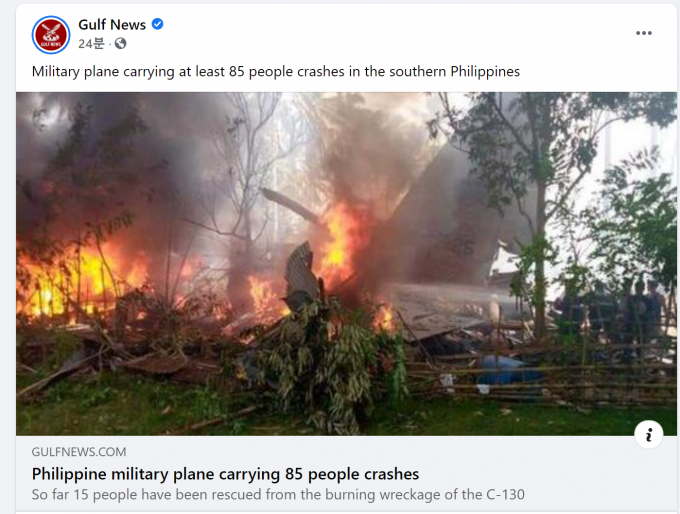Open headline "Philippine military plane carrying 85 people crashes"
The image size is (680, 514).
click(x=225, y=474)
